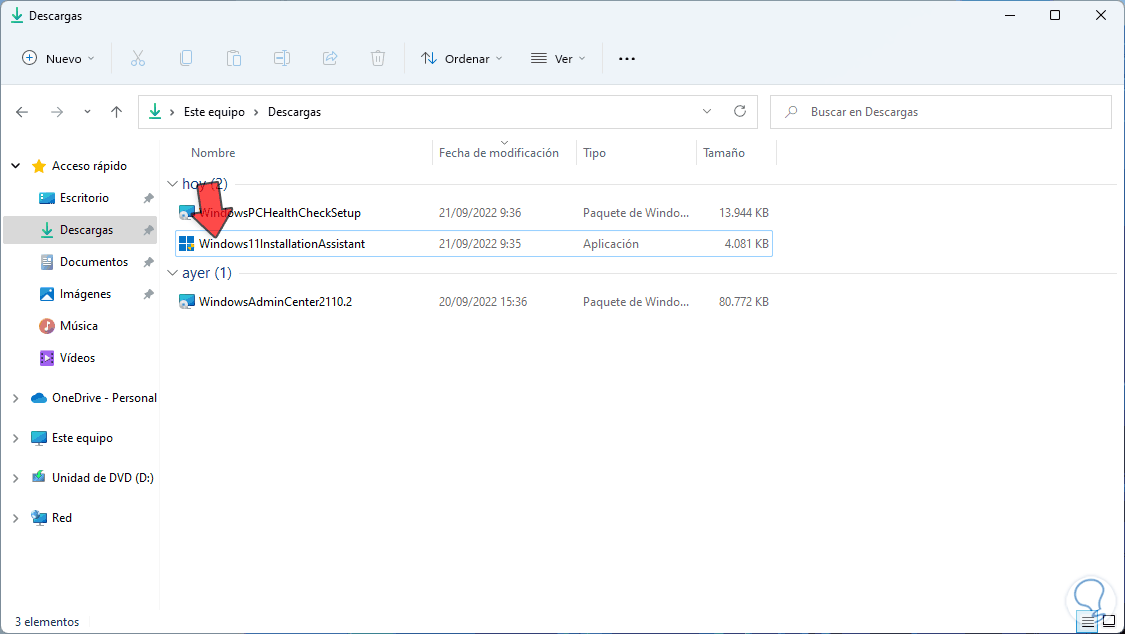Click the Escritorio folder icon in sidebar
The height and width of the screenshot is (634, 1125).
pyautogui.click(x=47, y=198)
